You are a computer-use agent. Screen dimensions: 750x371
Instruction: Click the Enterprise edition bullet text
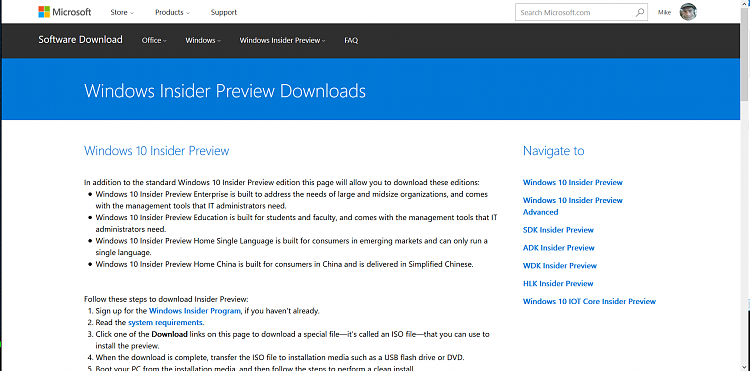click(292, 200)
